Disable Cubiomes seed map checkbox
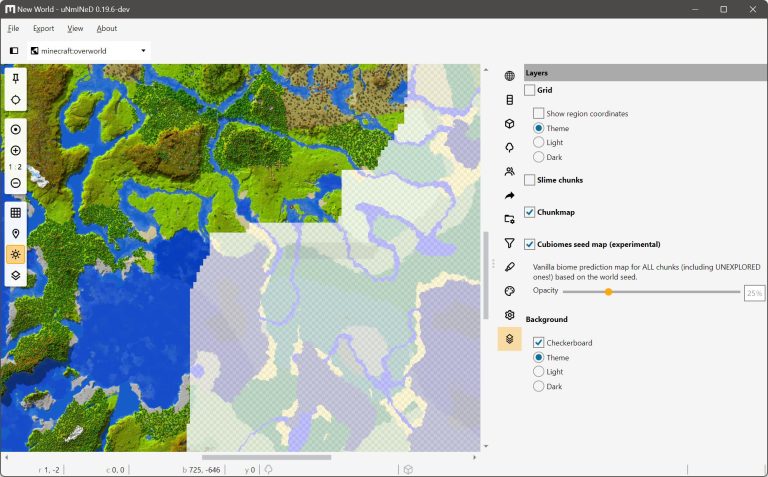Screen dimensions: 768x477 coord(529,244)
